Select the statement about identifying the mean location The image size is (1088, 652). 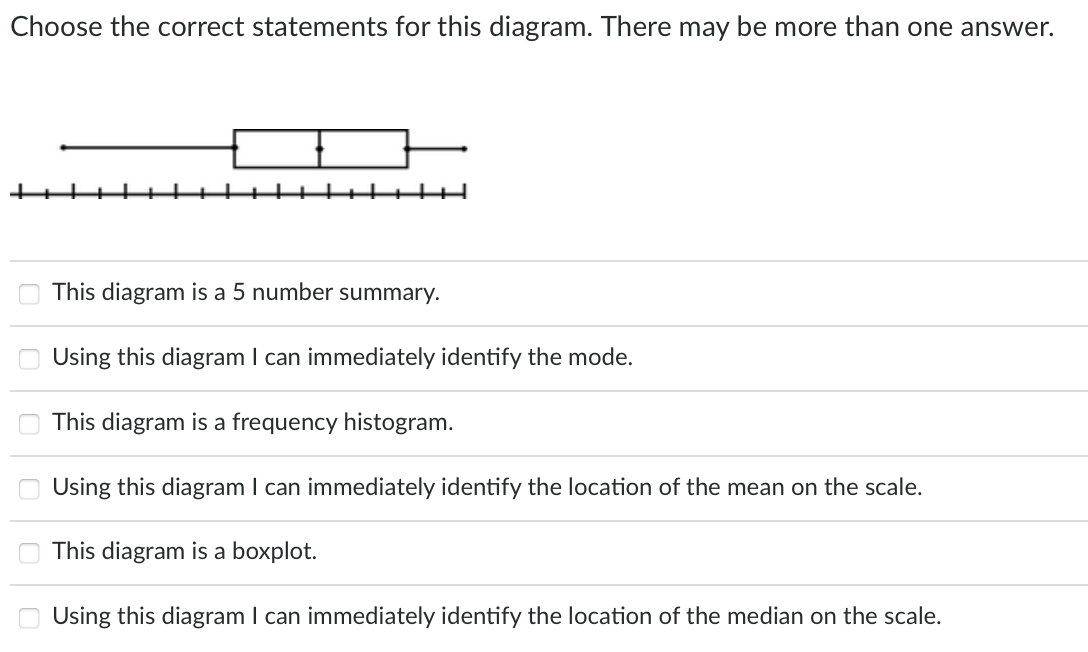(x=488, y=487)
